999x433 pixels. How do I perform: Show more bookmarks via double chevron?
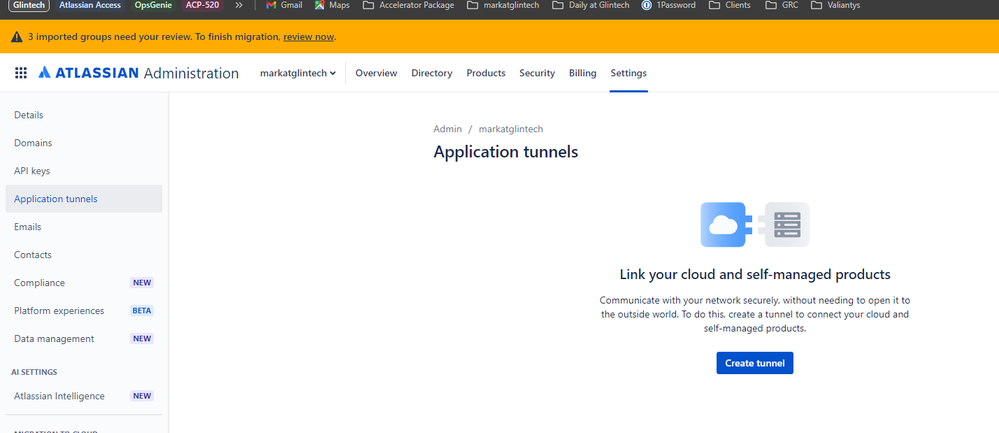[239, 5]
